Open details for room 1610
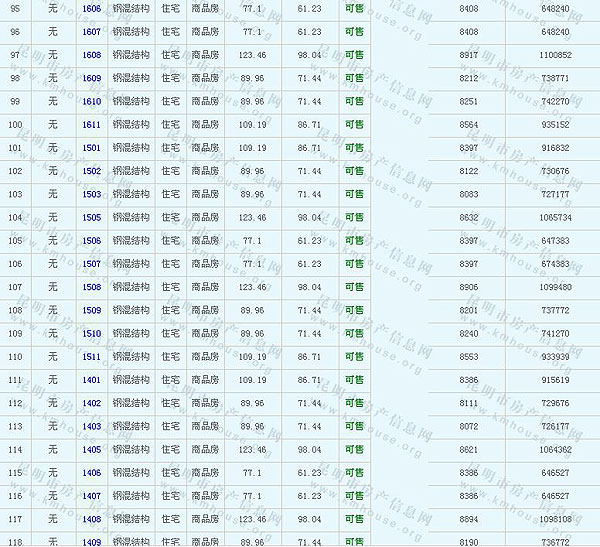The width and height of the screenshot is (600, 547). point(91,101)
